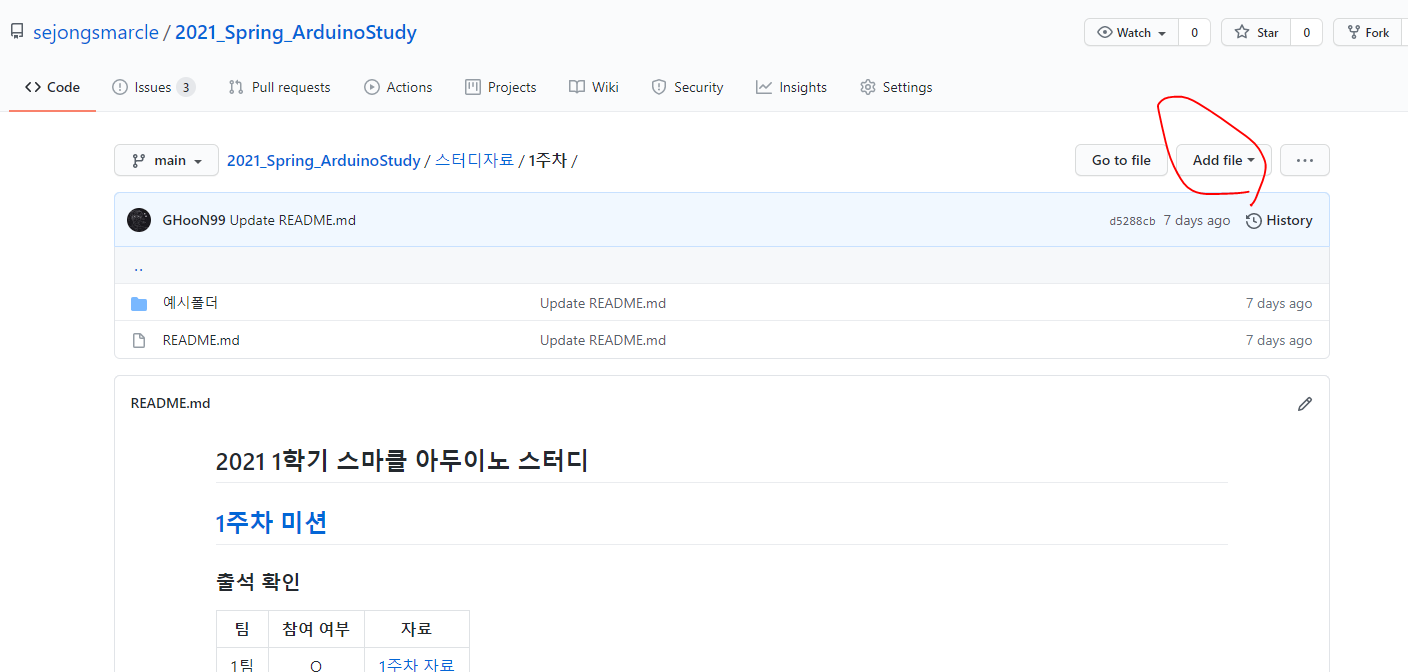1408x672 pixels.
Task: Navigate to 2021_Spring_ArduinoStudy breadcrumb root
Action: [x=324, y=160]
